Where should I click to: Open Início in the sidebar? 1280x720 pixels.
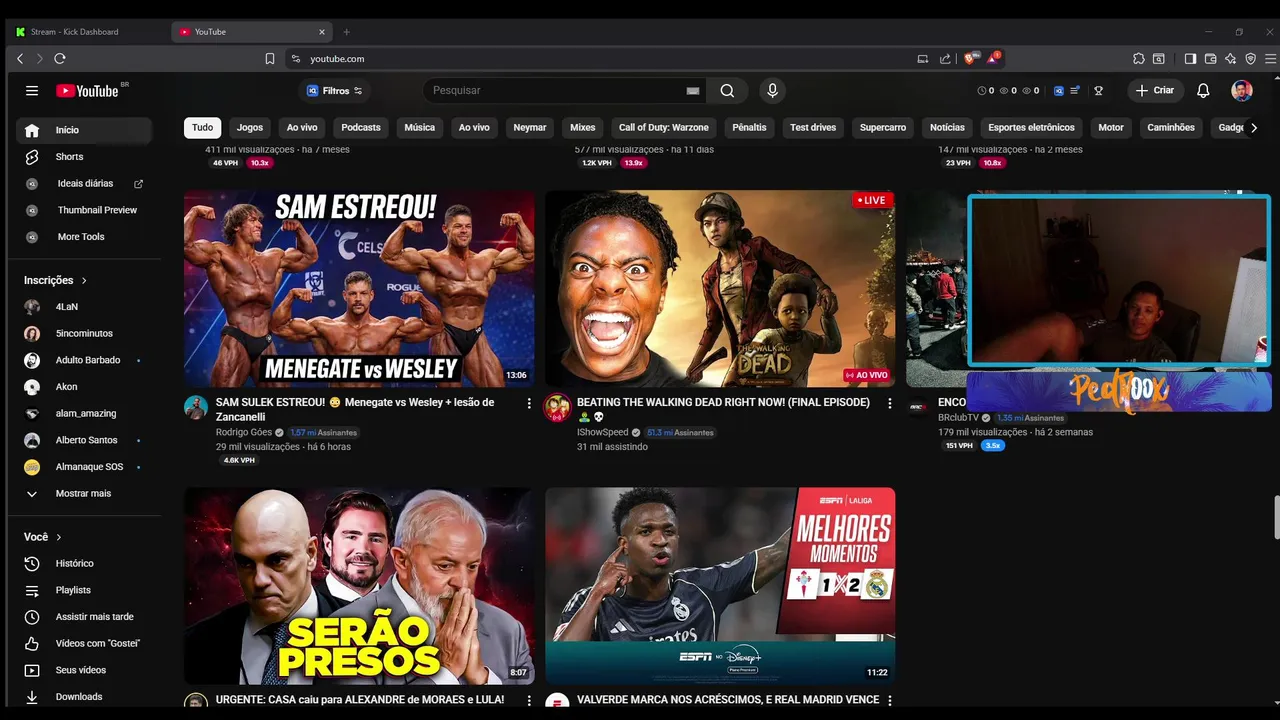[x=84, y=130]
